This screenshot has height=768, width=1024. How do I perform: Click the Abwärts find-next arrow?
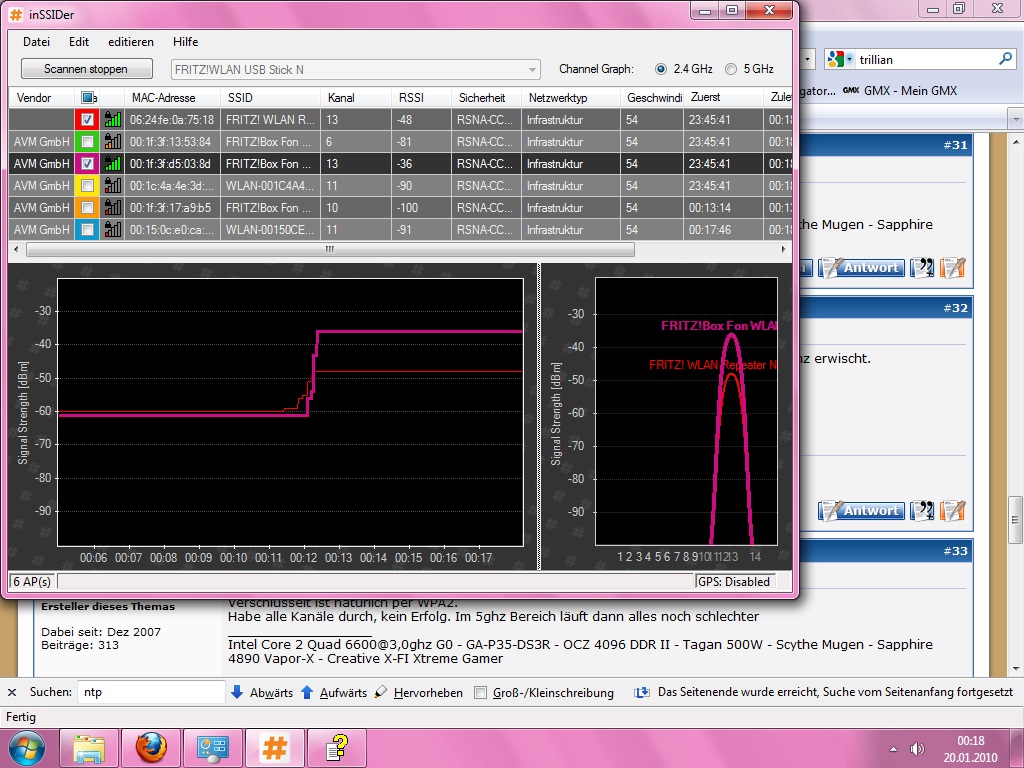(x=237, y=692)
